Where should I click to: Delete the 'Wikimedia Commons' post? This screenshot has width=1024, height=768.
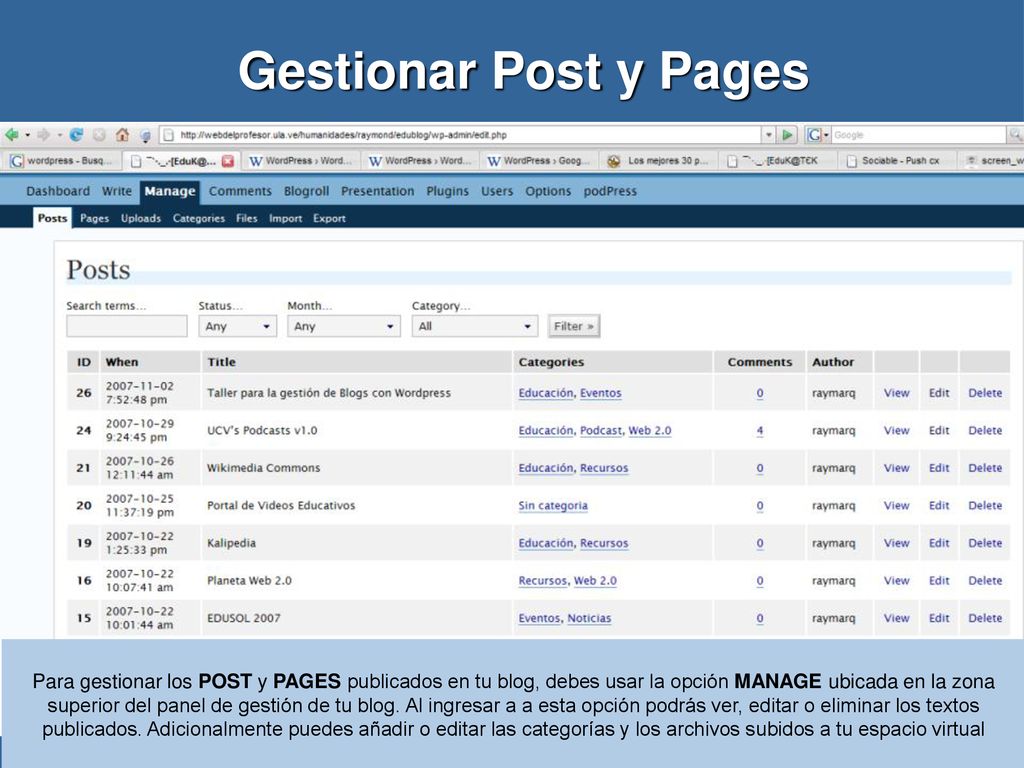(985, 468)
